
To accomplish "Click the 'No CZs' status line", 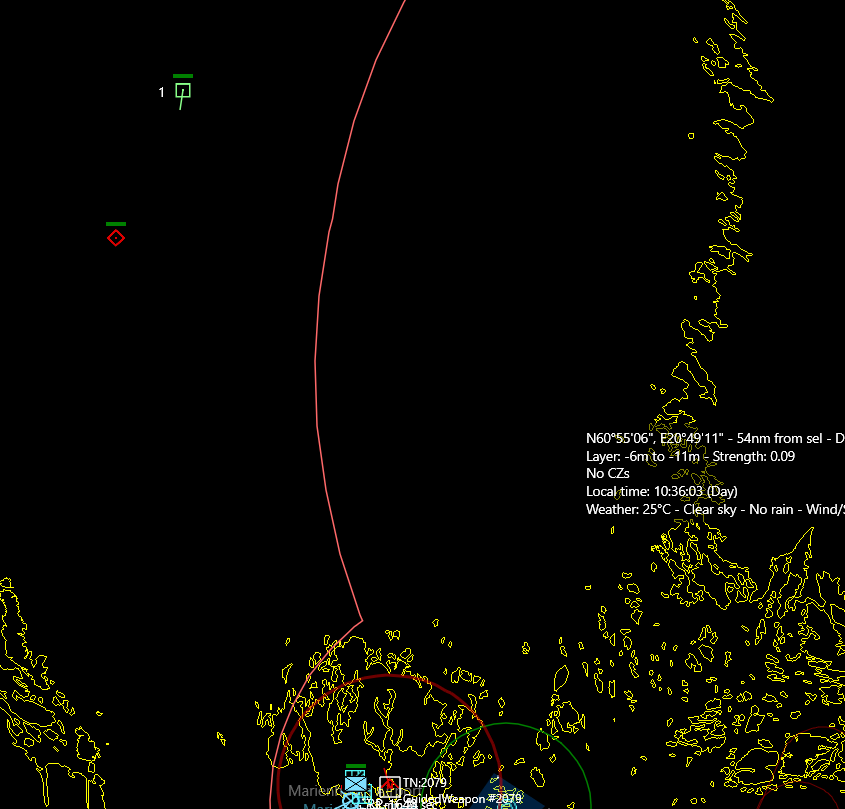I will [x=607, y=474].
